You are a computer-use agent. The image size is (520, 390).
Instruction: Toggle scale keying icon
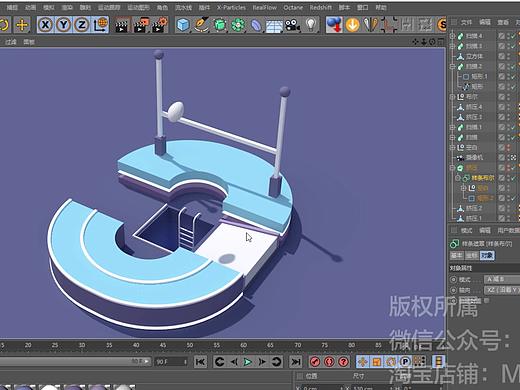[377, 362]
